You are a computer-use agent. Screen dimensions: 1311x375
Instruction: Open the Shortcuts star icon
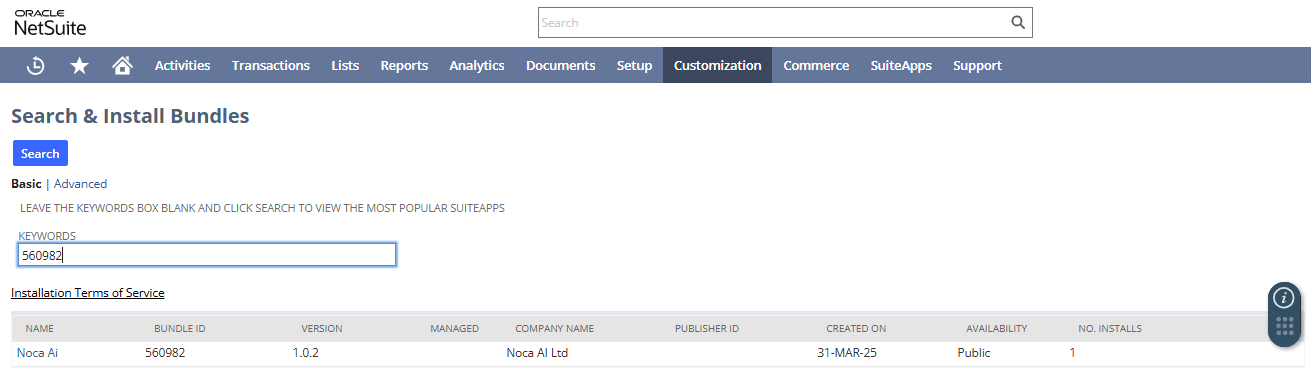pos(79,65)
